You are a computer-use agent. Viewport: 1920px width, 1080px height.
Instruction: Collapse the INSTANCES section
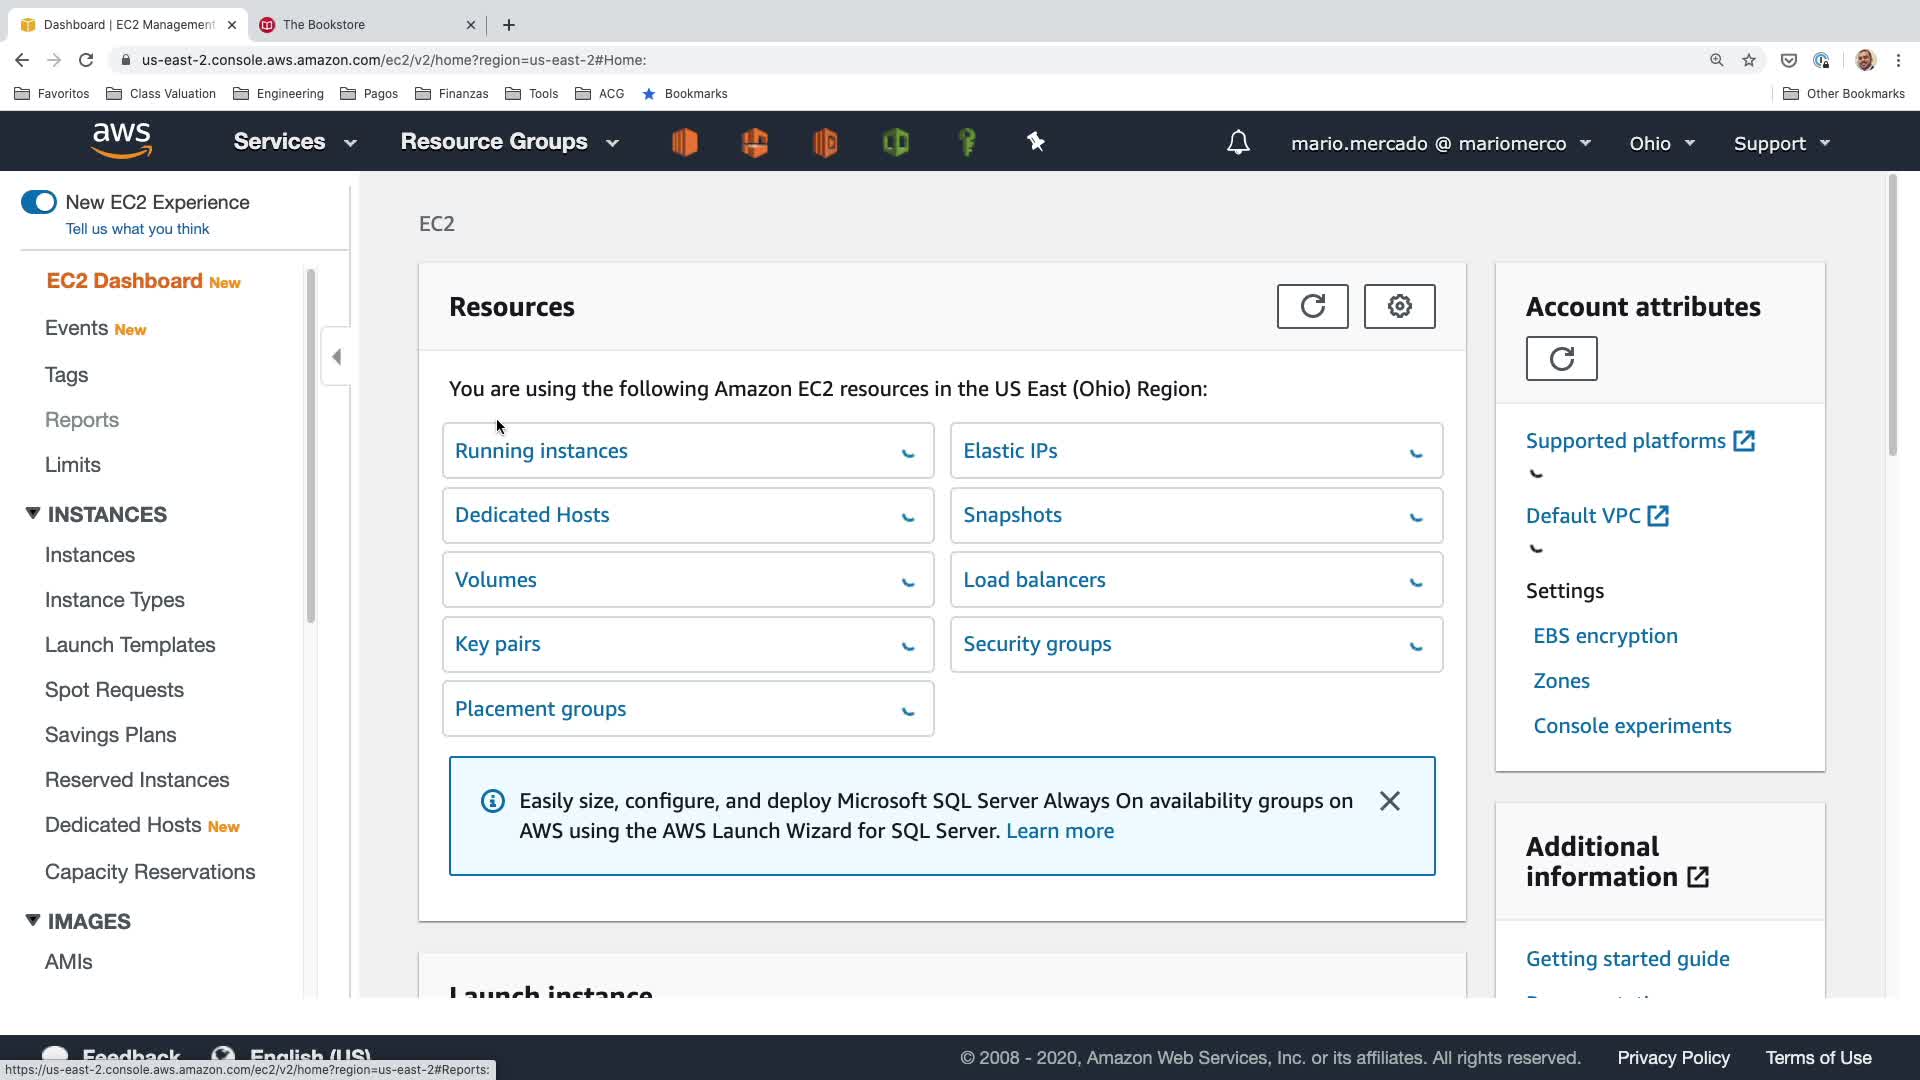(x=33, y=514)
